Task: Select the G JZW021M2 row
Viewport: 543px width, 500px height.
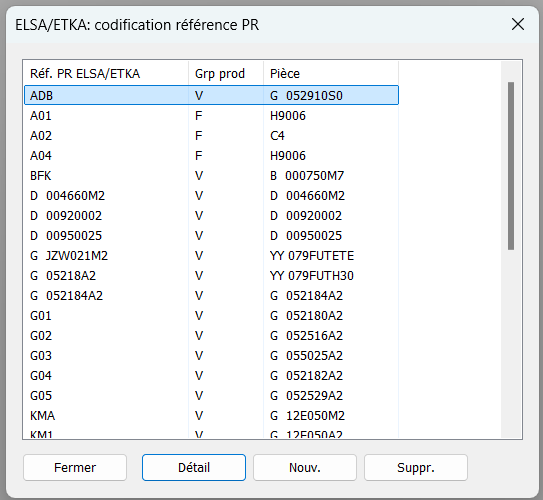Action: pos(211,256)
